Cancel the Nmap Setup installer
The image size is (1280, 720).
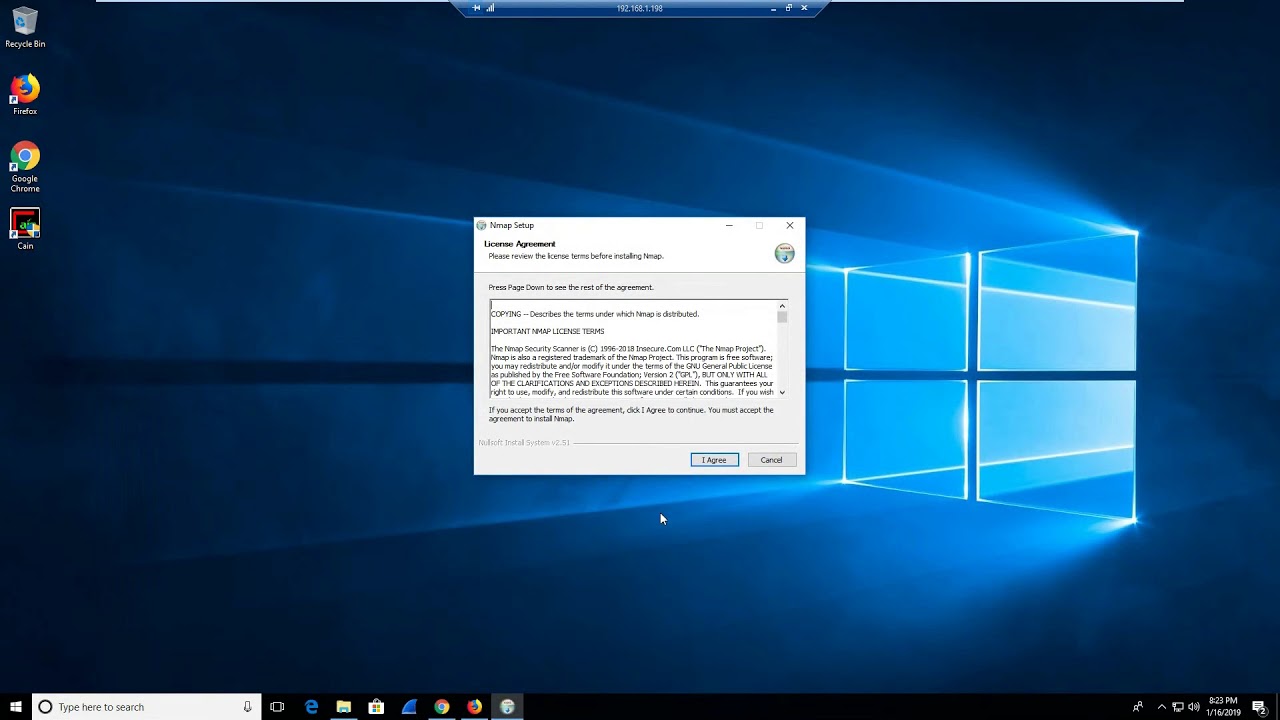point(771,460)
